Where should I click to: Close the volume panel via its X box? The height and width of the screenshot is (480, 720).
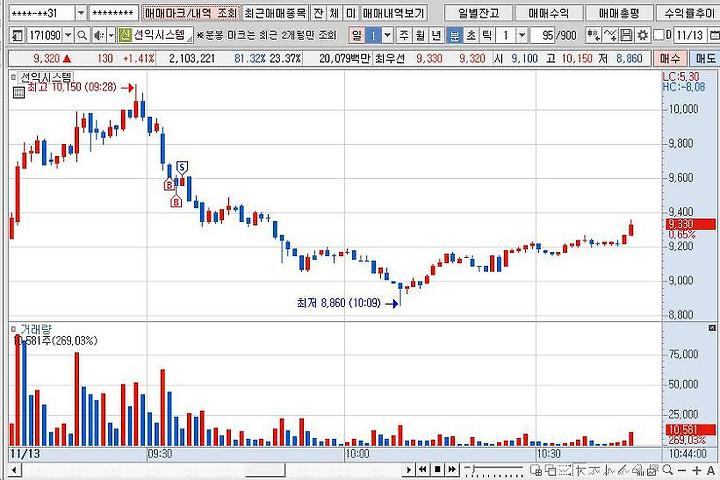point(712,328)
